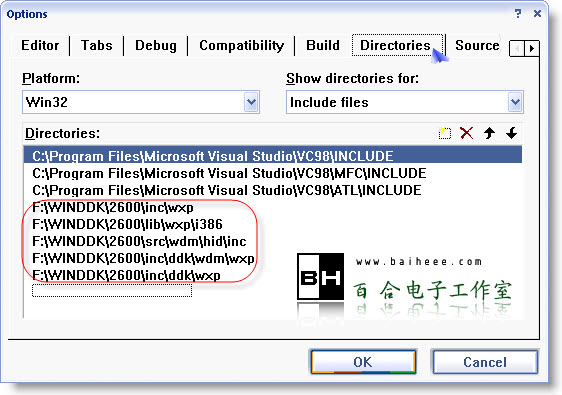
Task: Open the Compatibility tab
Action: point(242,46)
